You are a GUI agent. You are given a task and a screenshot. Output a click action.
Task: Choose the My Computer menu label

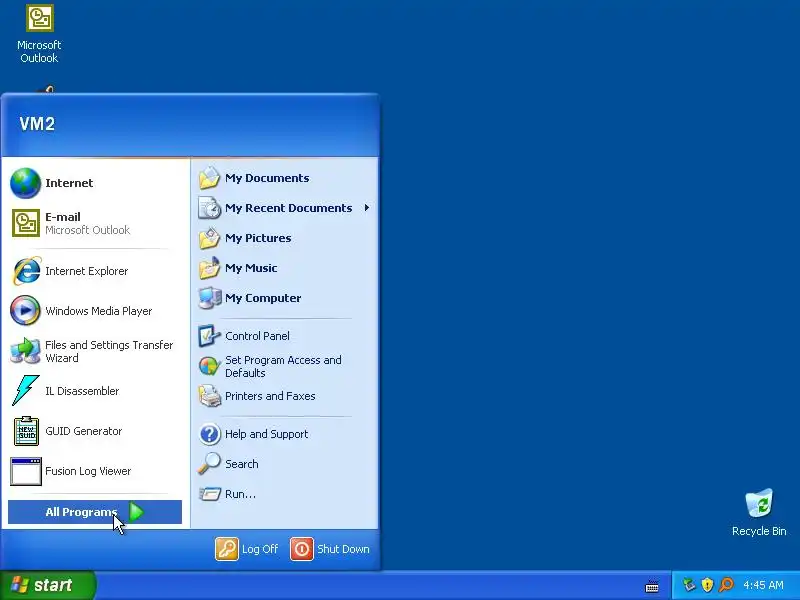point(263,298)
